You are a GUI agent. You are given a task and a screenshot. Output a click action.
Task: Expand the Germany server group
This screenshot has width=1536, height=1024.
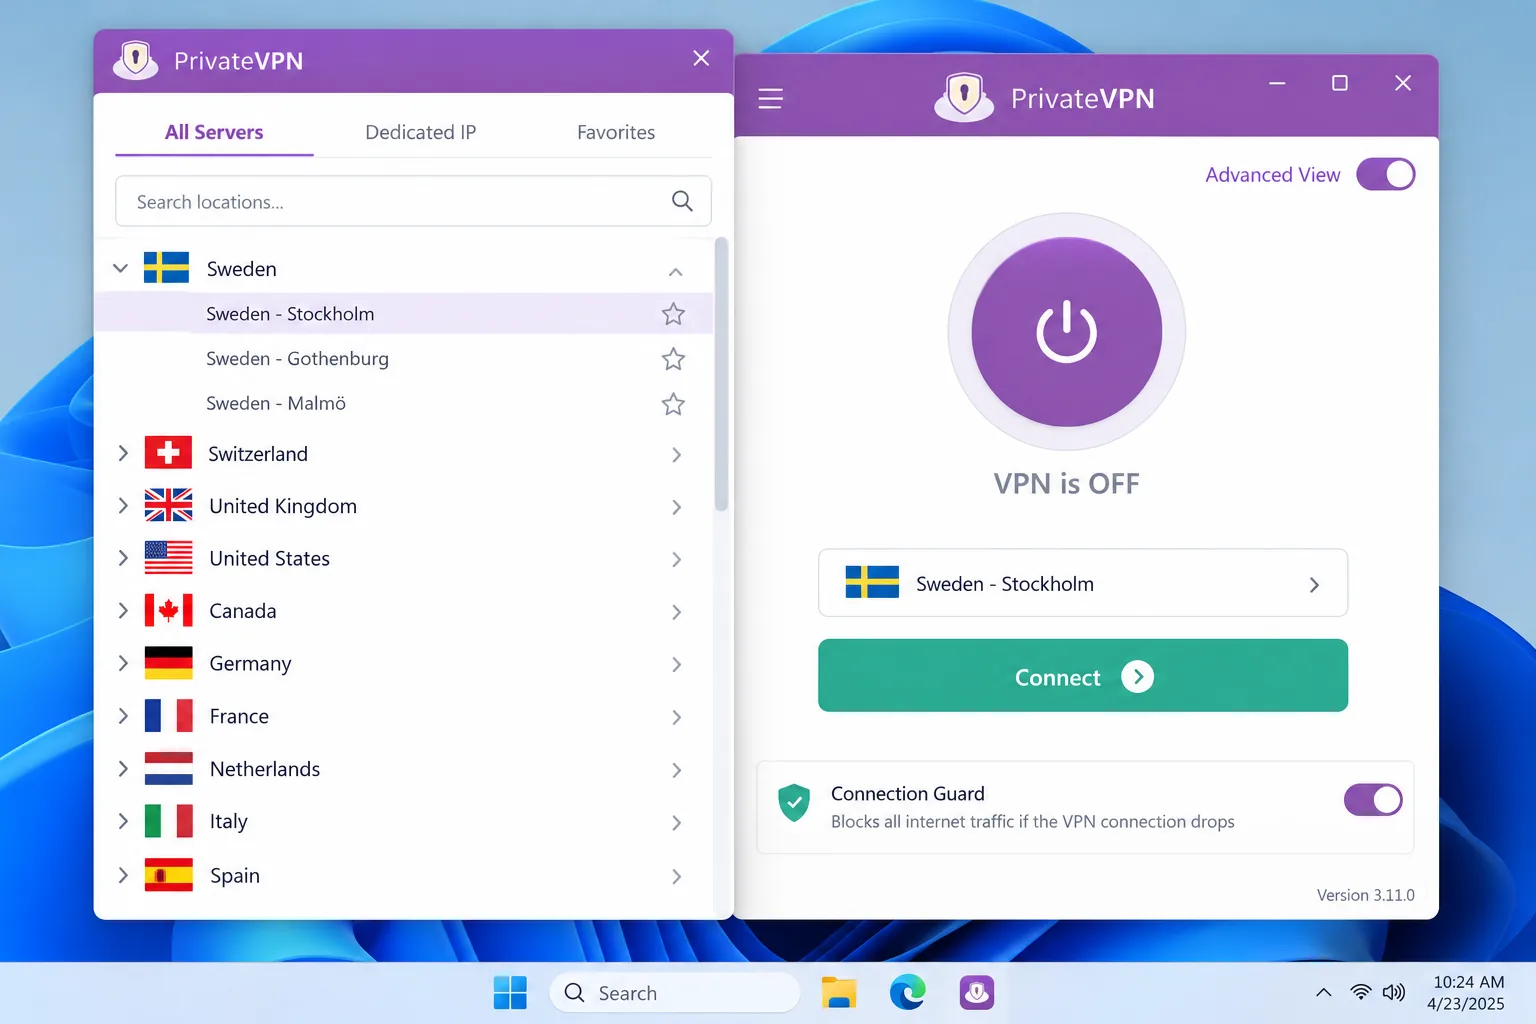123,662
